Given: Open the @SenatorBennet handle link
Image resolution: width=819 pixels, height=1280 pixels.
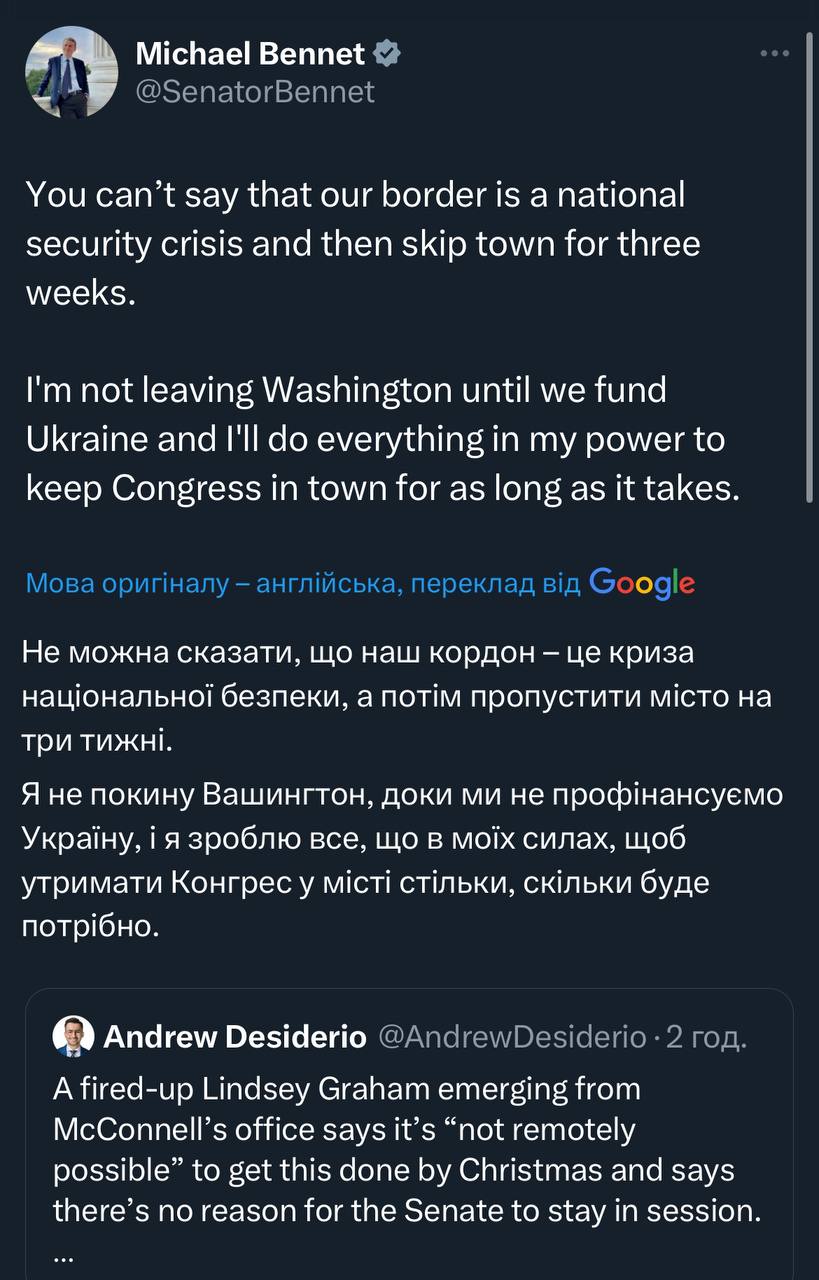Looking at the screenshot, I should coord(255,92).
